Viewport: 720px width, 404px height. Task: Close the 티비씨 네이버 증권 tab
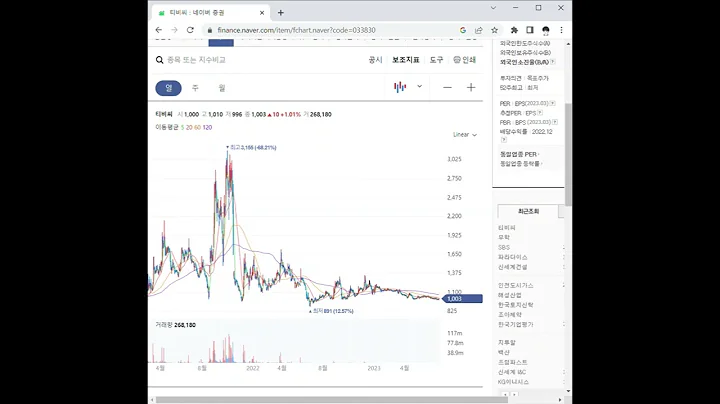(x=262, y=13)
